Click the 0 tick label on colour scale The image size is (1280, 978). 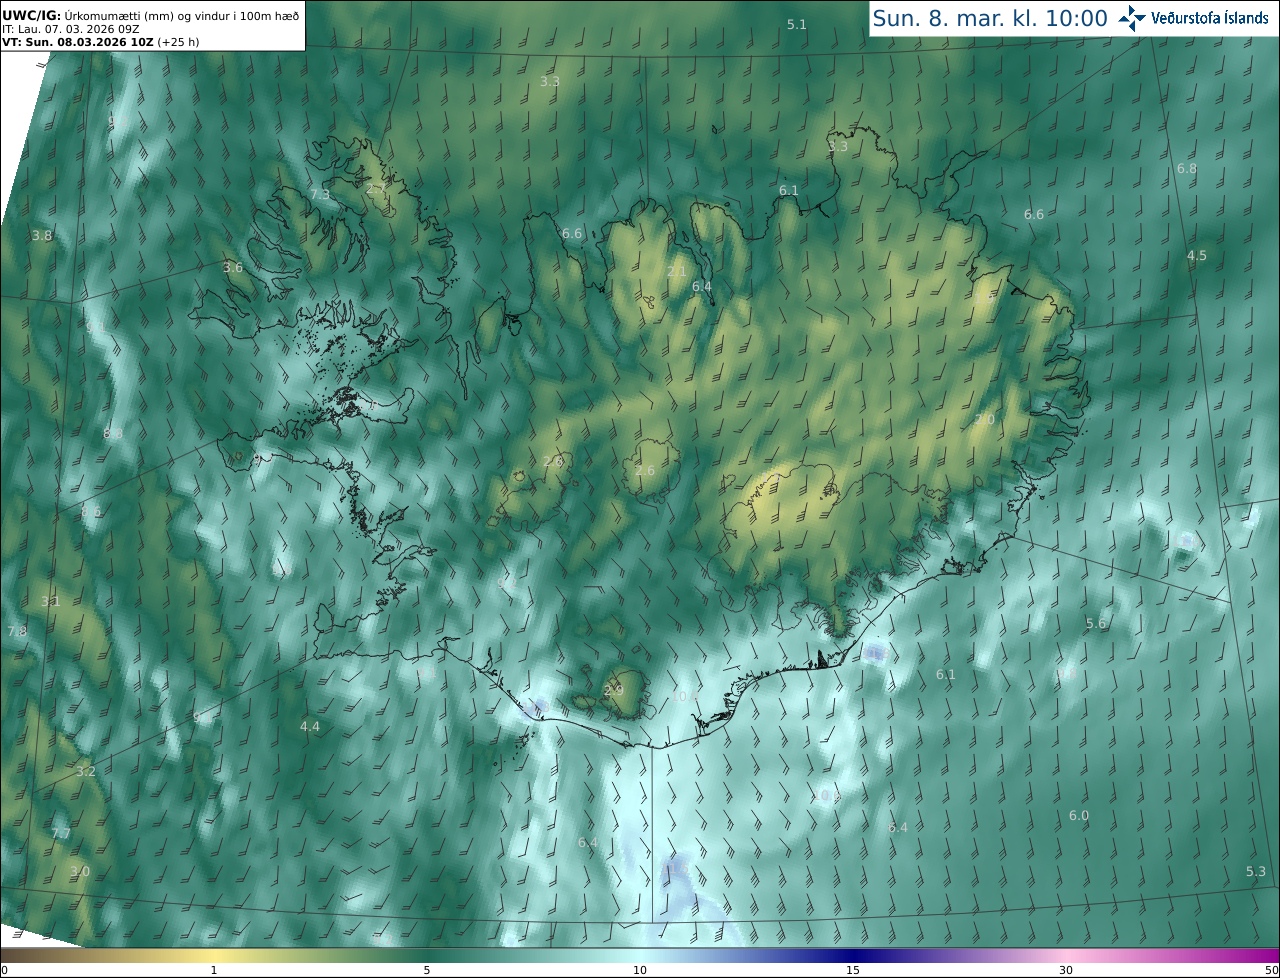(4, 970)
